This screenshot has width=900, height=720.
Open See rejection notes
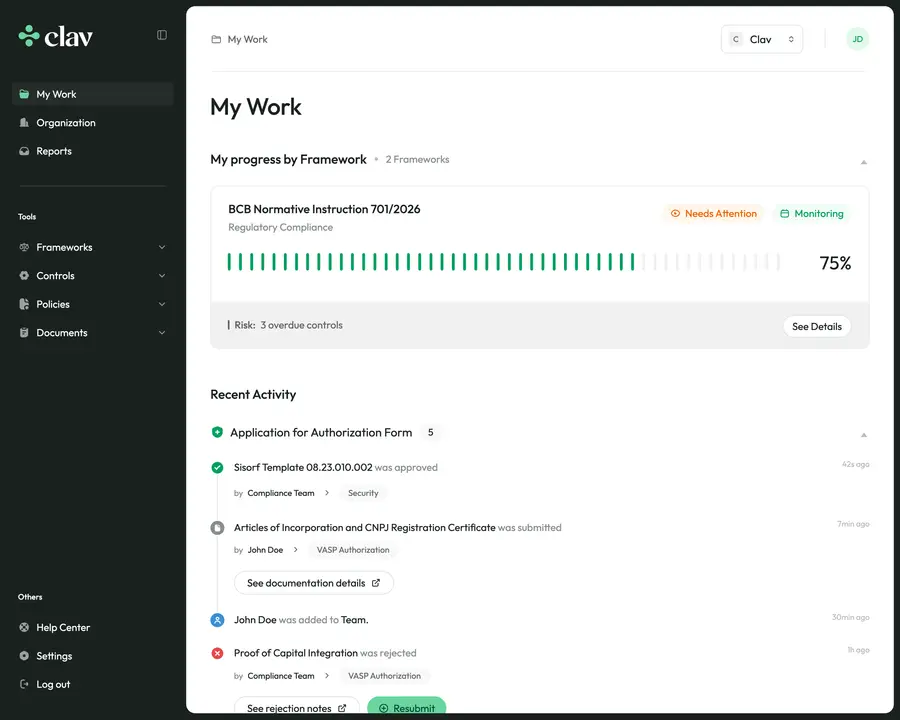(x=297, y=706)
